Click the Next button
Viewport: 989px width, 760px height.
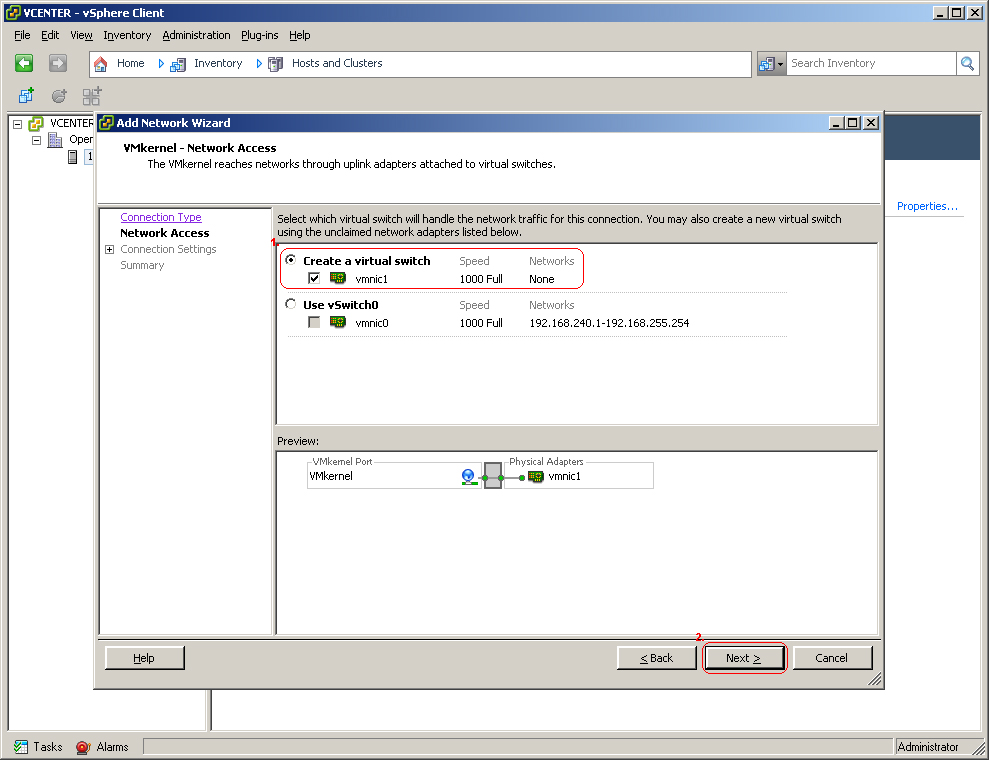click(x=744, y=658)
